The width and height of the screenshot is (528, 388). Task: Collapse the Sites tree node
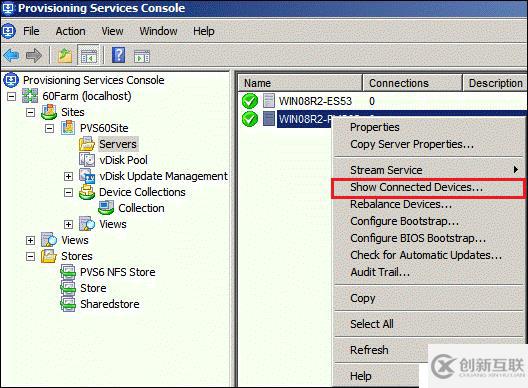click(x=30, y=112)
